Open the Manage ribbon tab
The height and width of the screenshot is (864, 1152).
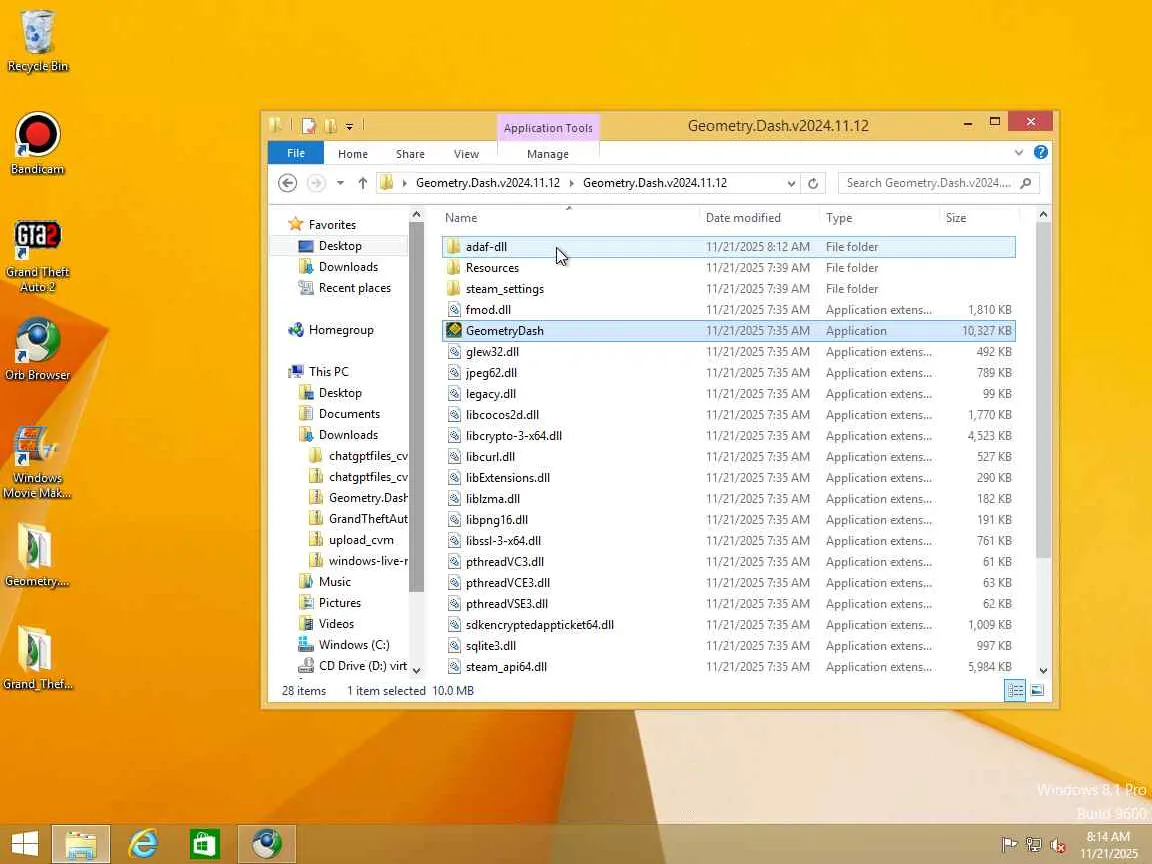(547, 154)
